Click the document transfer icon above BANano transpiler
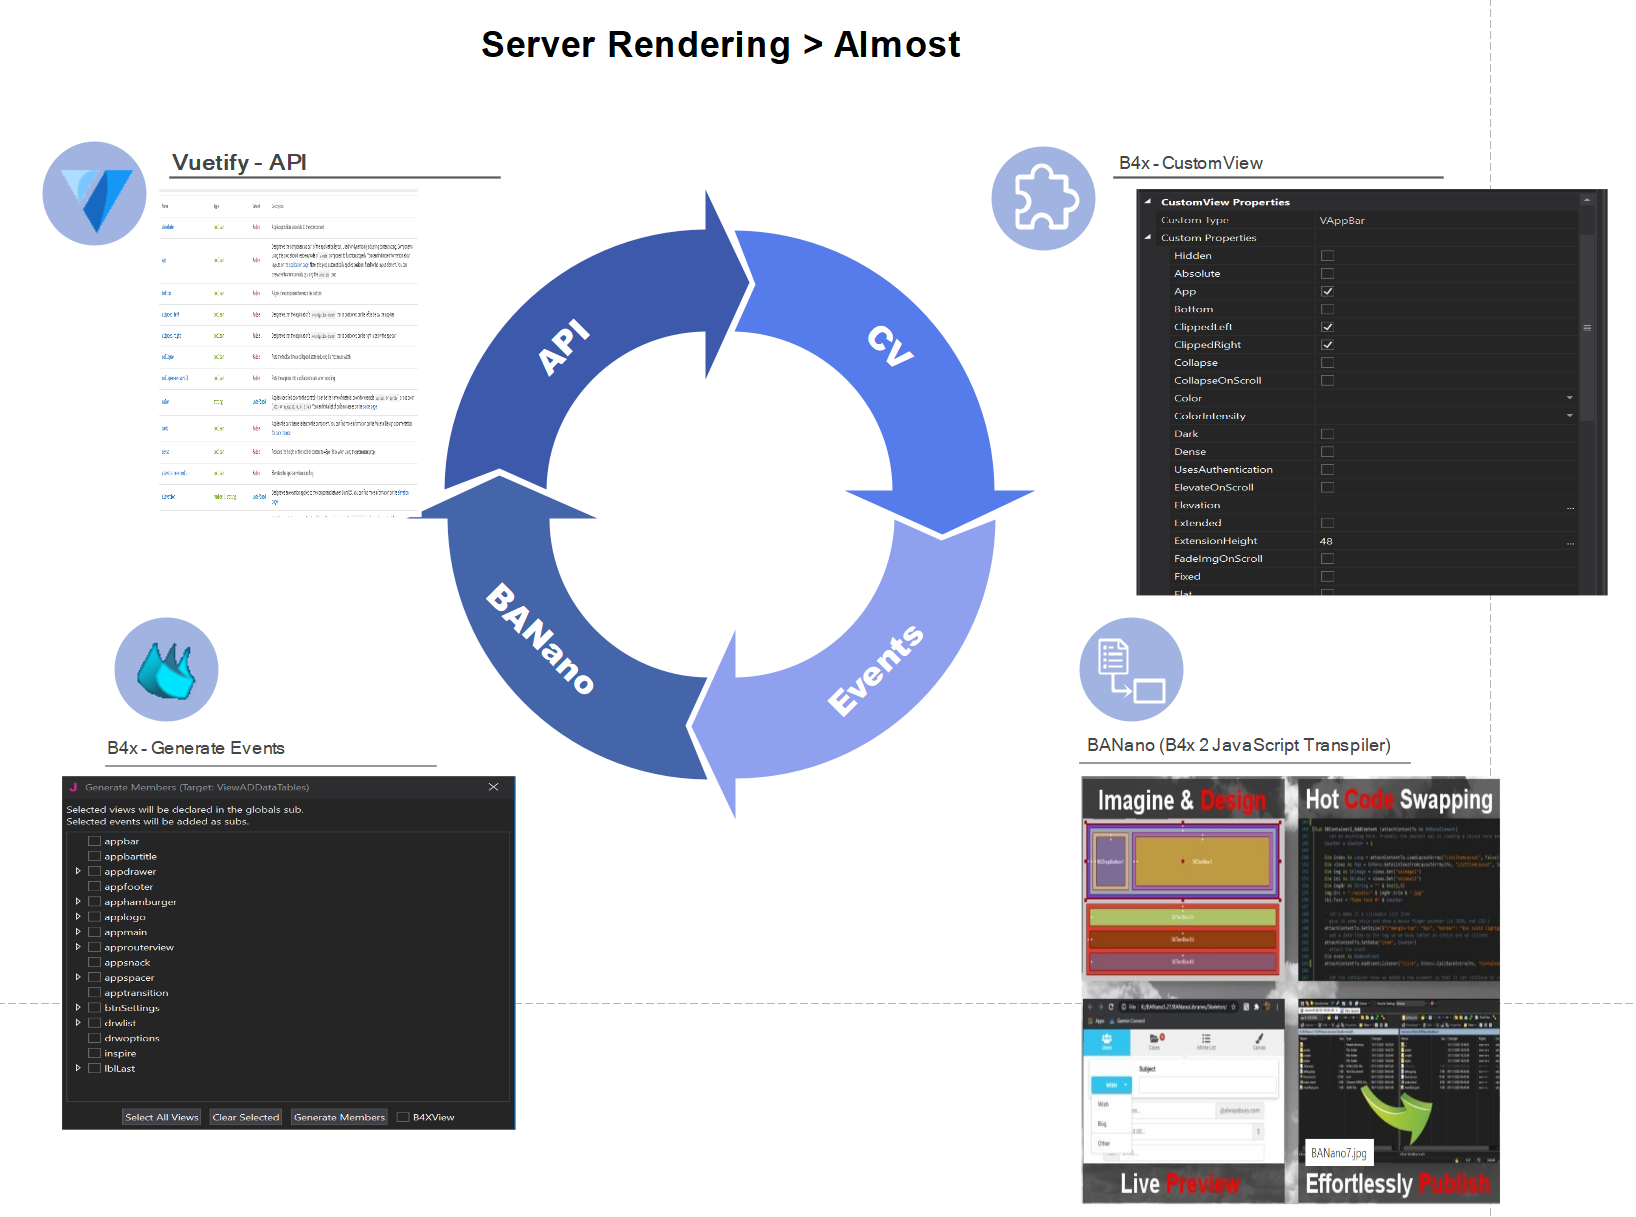Screen dimensions: 1636x1217 point(1130,668)
